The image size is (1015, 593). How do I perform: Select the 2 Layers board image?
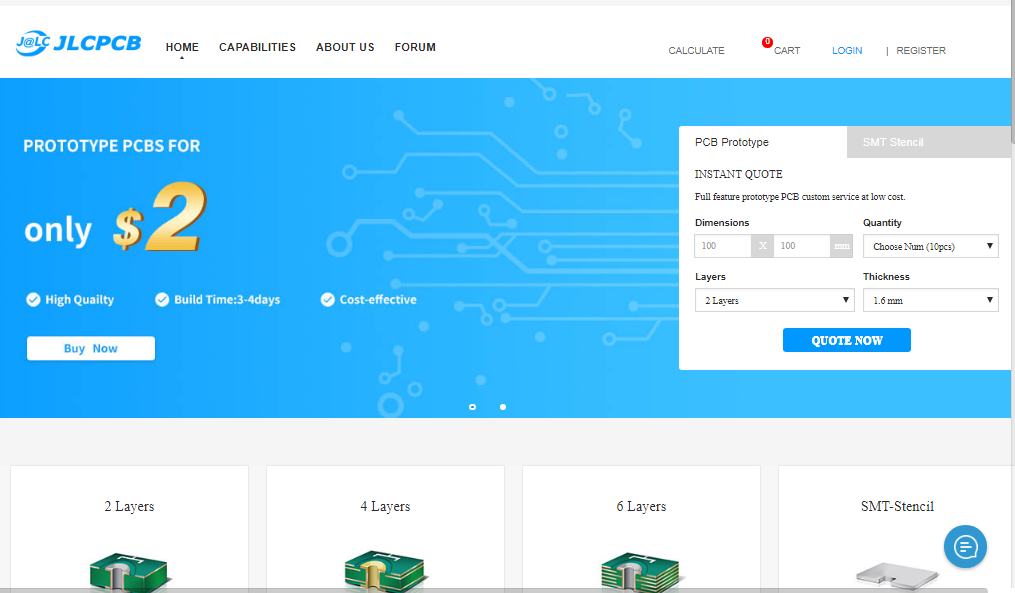[x=129, y=572]
